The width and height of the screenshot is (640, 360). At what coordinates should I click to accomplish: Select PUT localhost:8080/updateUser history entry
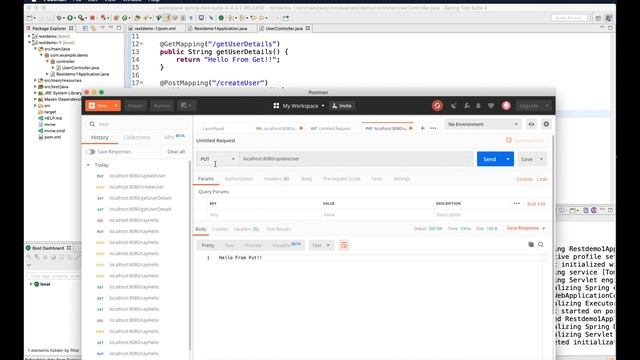coord(137,176)
